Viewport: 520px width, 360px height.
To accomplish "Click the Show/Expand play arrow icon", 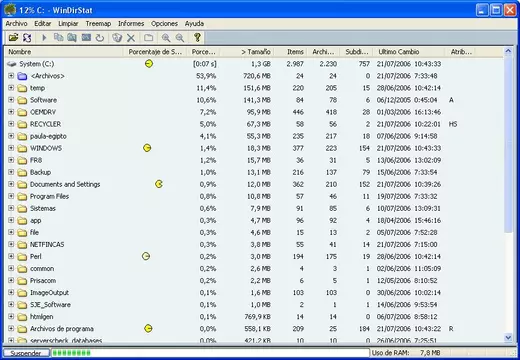I will point(44,37).
